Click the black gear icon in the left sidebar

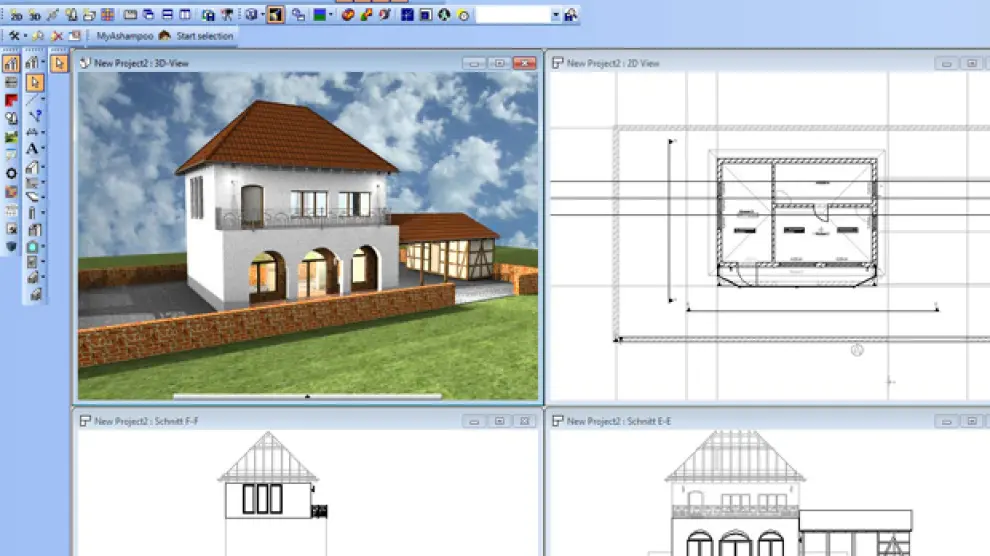[x=12, y=173]
